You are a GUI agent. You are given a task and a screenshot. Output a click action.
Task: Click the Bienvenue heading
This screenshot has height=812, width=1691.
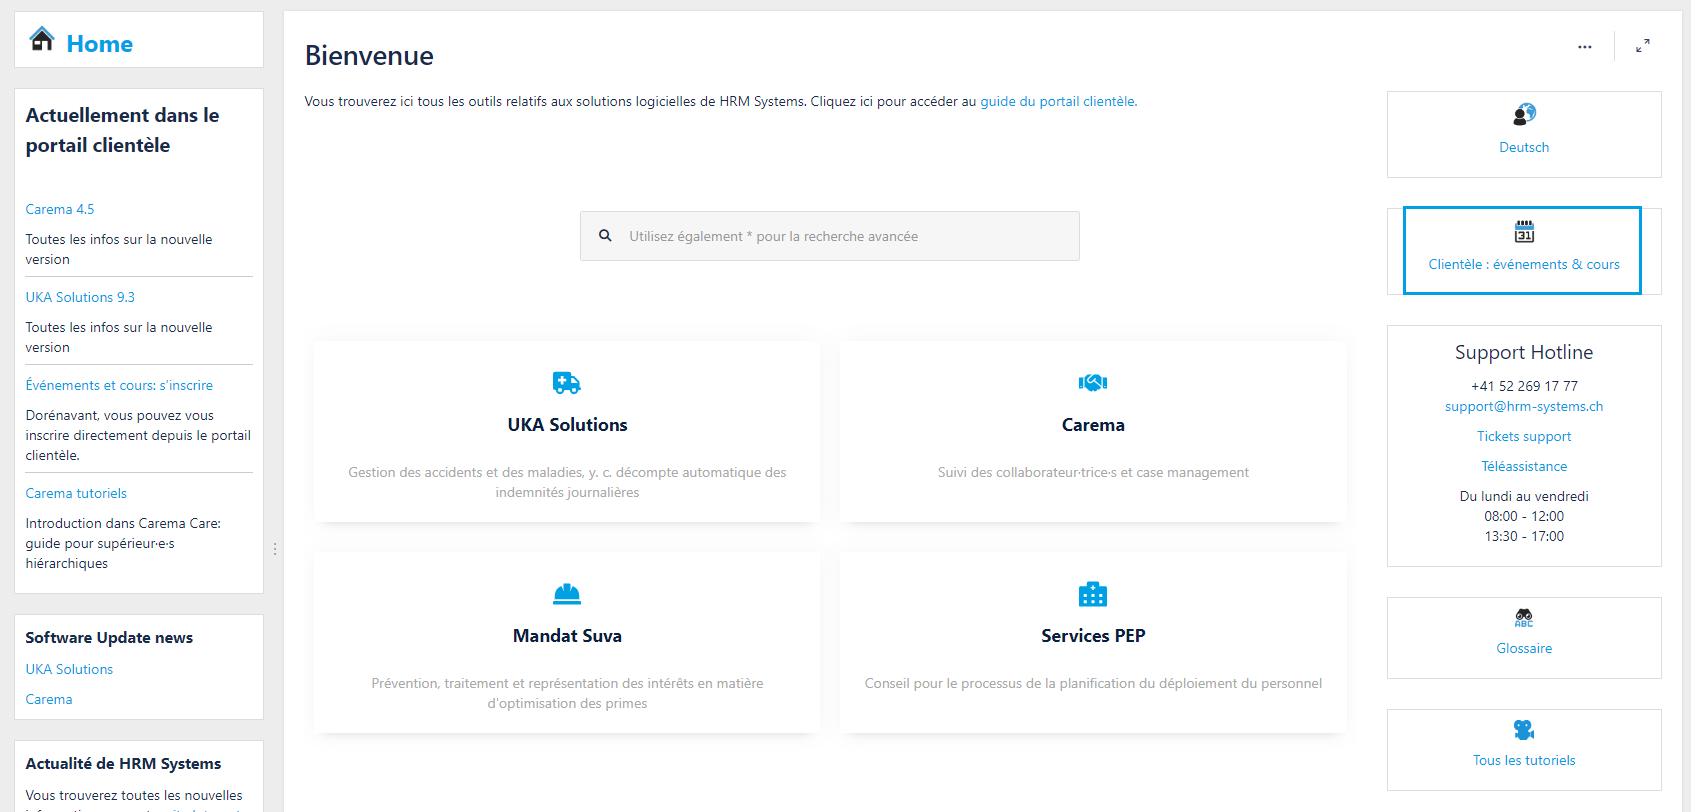(x=369, y=55)
